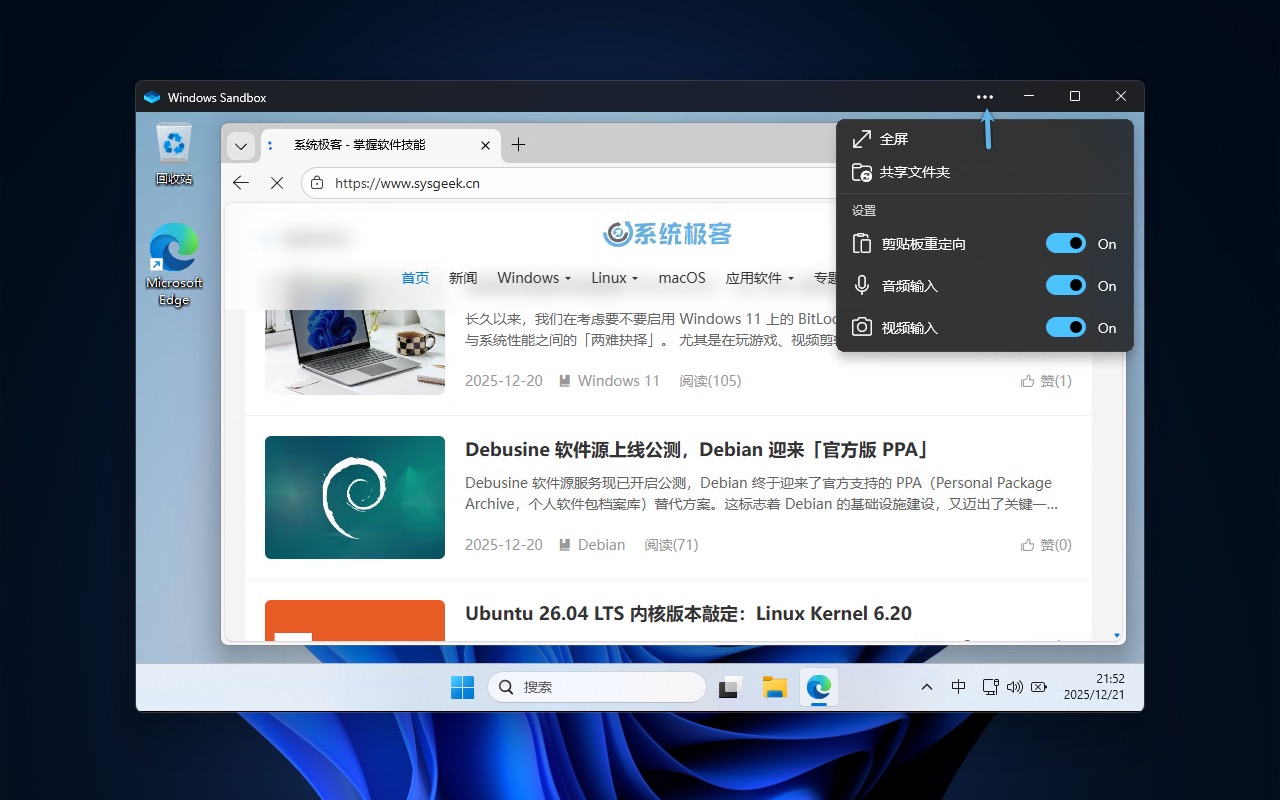This screenshot has height=800, width=1280.
Task: Open the 系统极客 site logo
Action: pos(666,234)
